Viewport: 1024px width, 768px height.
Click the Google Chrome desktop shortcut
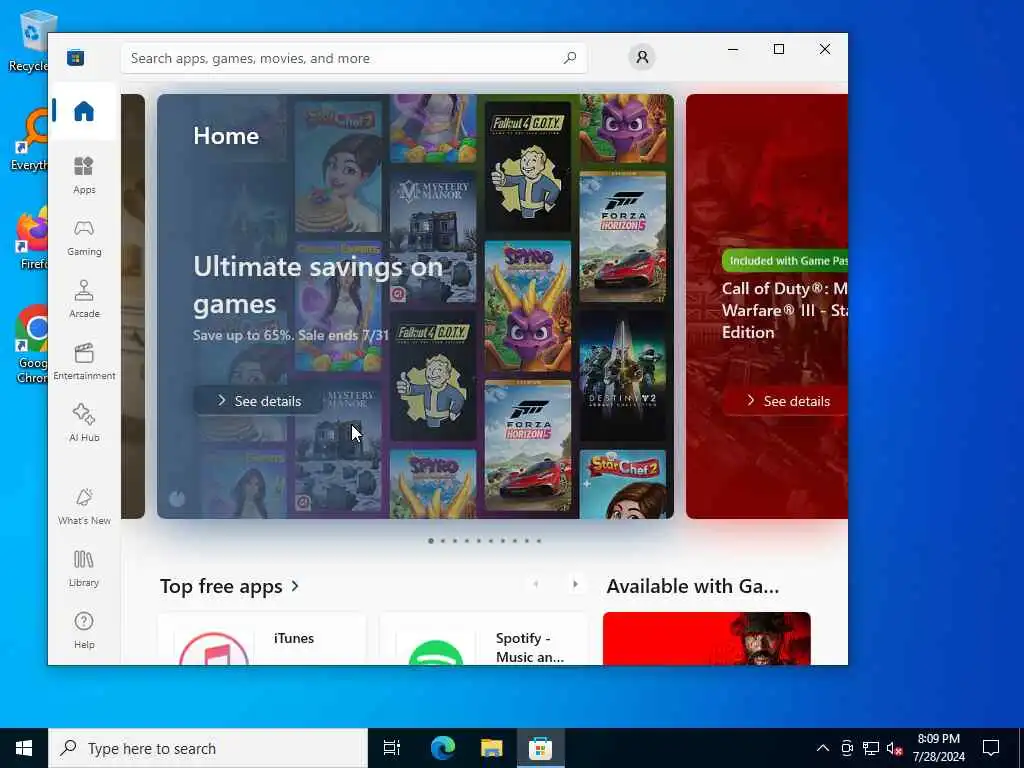pyautogui.click(x=31, y=344)
